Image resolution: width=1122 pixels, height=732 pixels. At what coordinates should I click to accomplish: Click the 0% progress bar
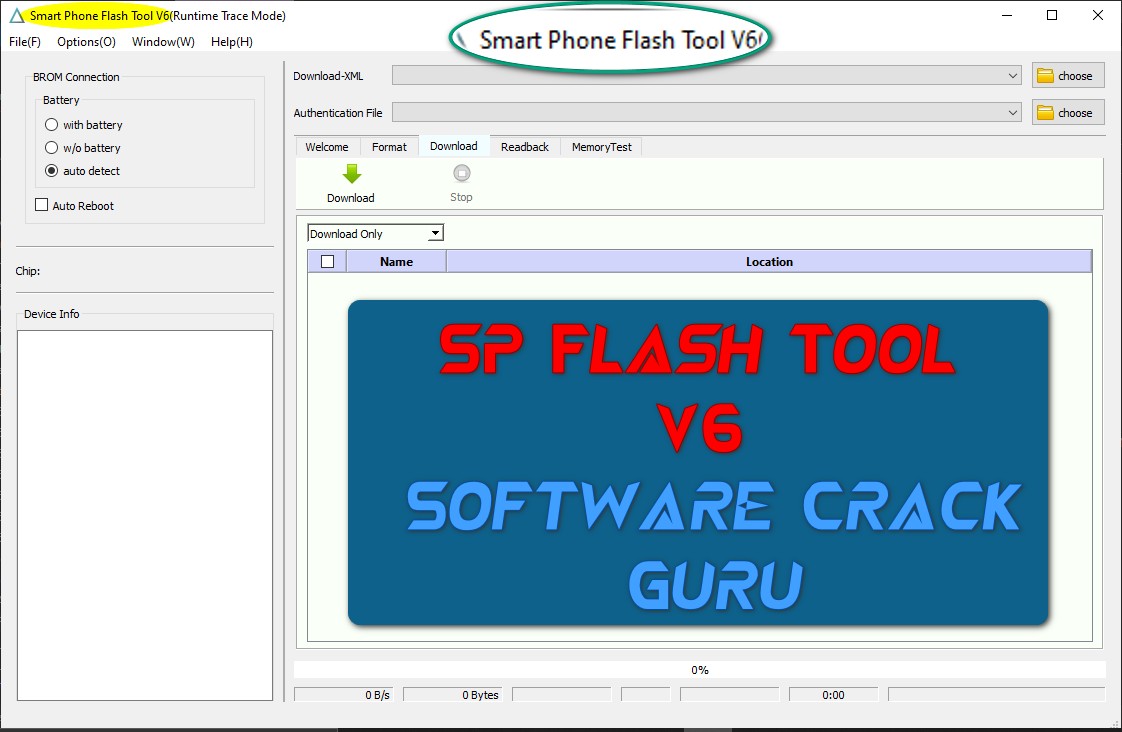(x=700, y=670)
